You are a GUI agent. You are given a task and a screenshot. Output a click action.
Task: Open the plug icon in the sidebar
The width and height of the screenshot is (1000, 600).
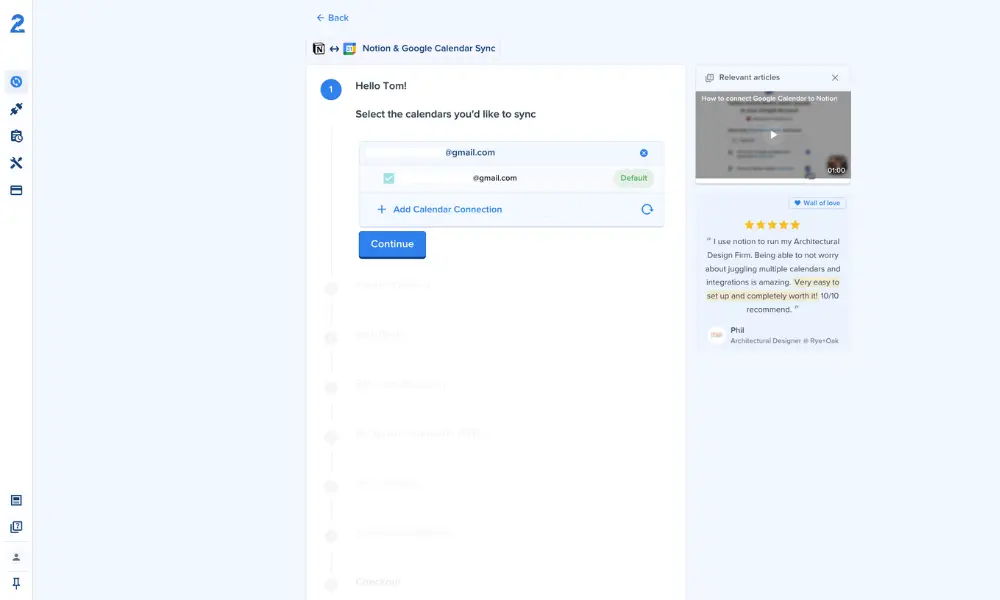click(16, 109)
